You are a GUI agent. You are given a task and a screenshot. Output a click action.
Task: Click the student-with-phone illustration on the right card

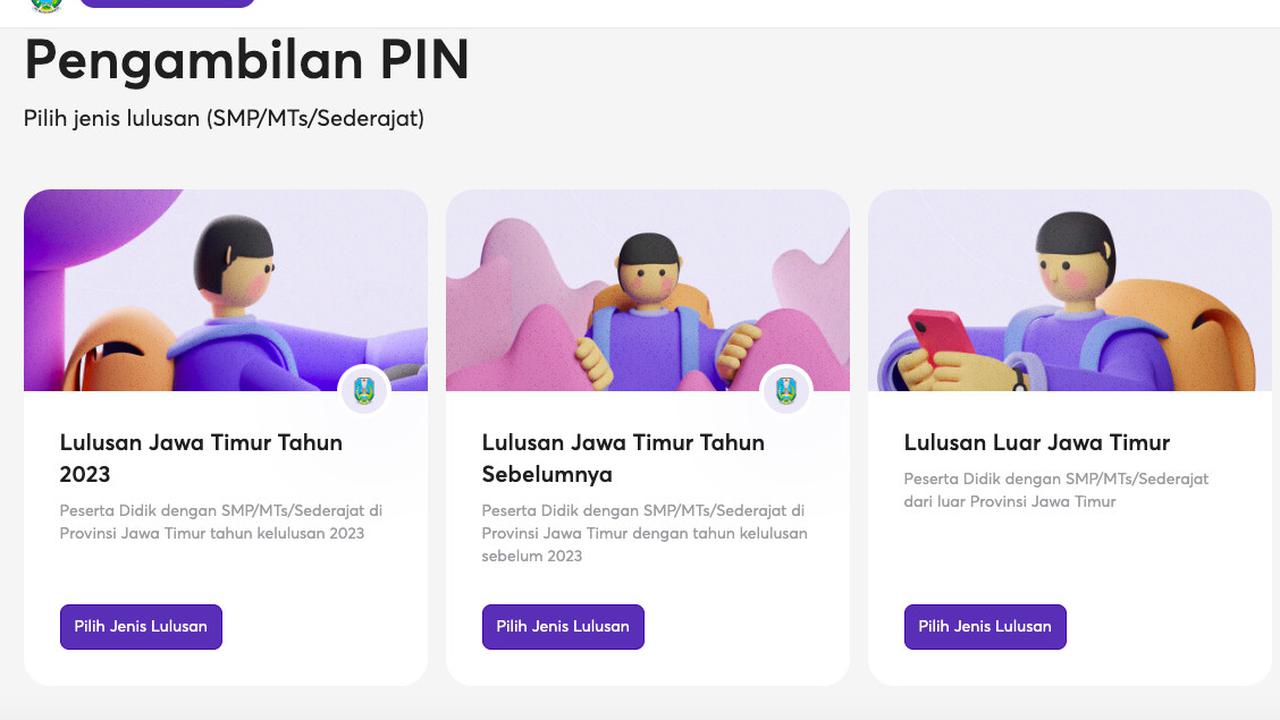pyautogui.click(x=1070, y=290)
